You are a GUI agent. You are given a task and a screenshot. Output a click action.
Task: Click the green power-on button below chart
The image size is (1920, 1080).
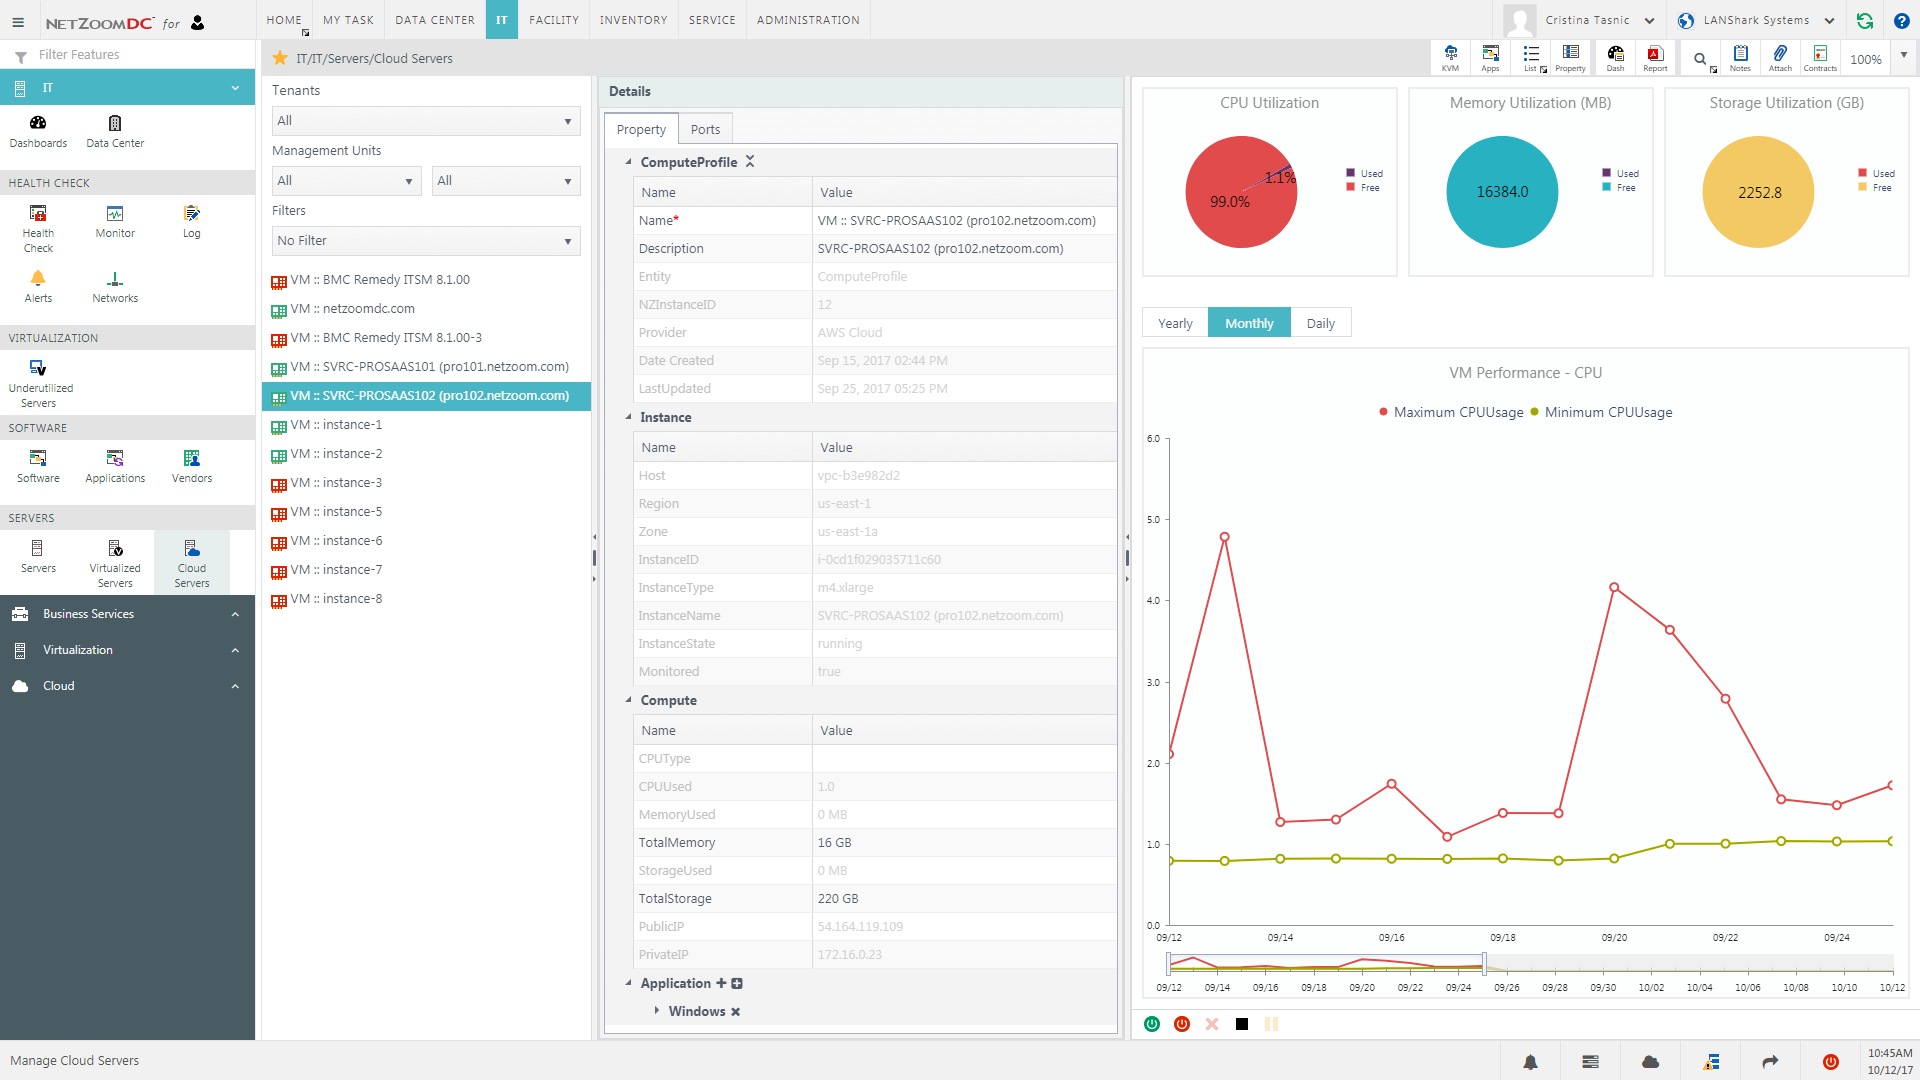click(x=1152, y=1024)
